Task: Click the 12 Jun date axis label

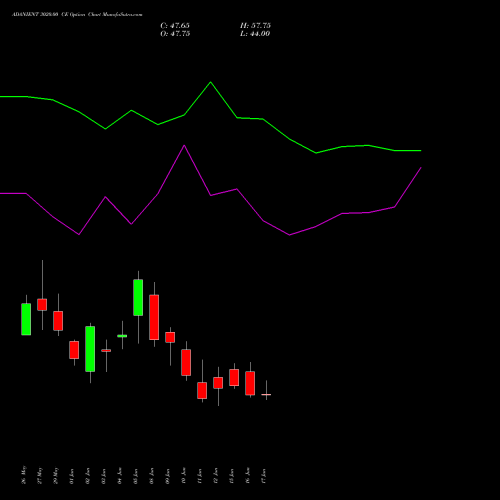Action: pos(216,476)
